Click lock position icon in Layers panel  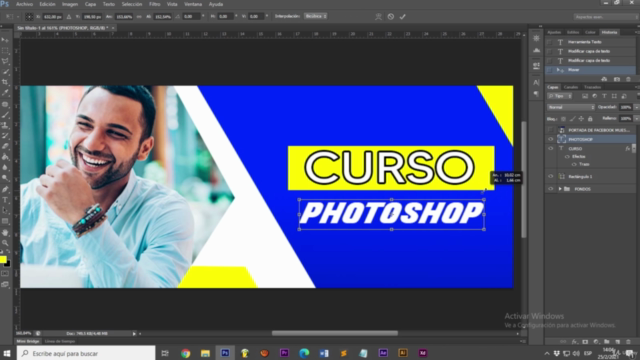[x=581, y=119]
